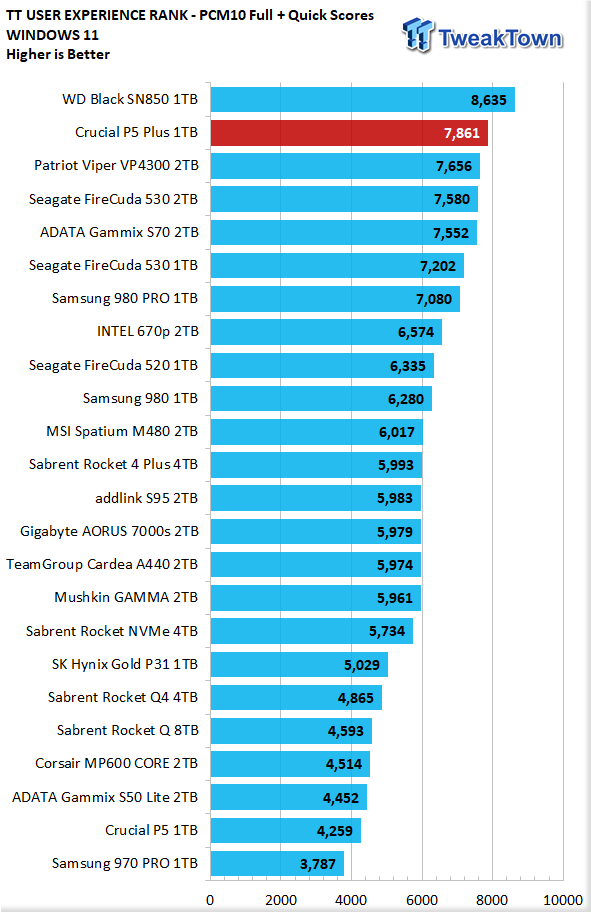Select the Mushkin GAMMA 2TB label
Image resolution: width=591 pixels, height=912 pixels.
pos(126,597)
